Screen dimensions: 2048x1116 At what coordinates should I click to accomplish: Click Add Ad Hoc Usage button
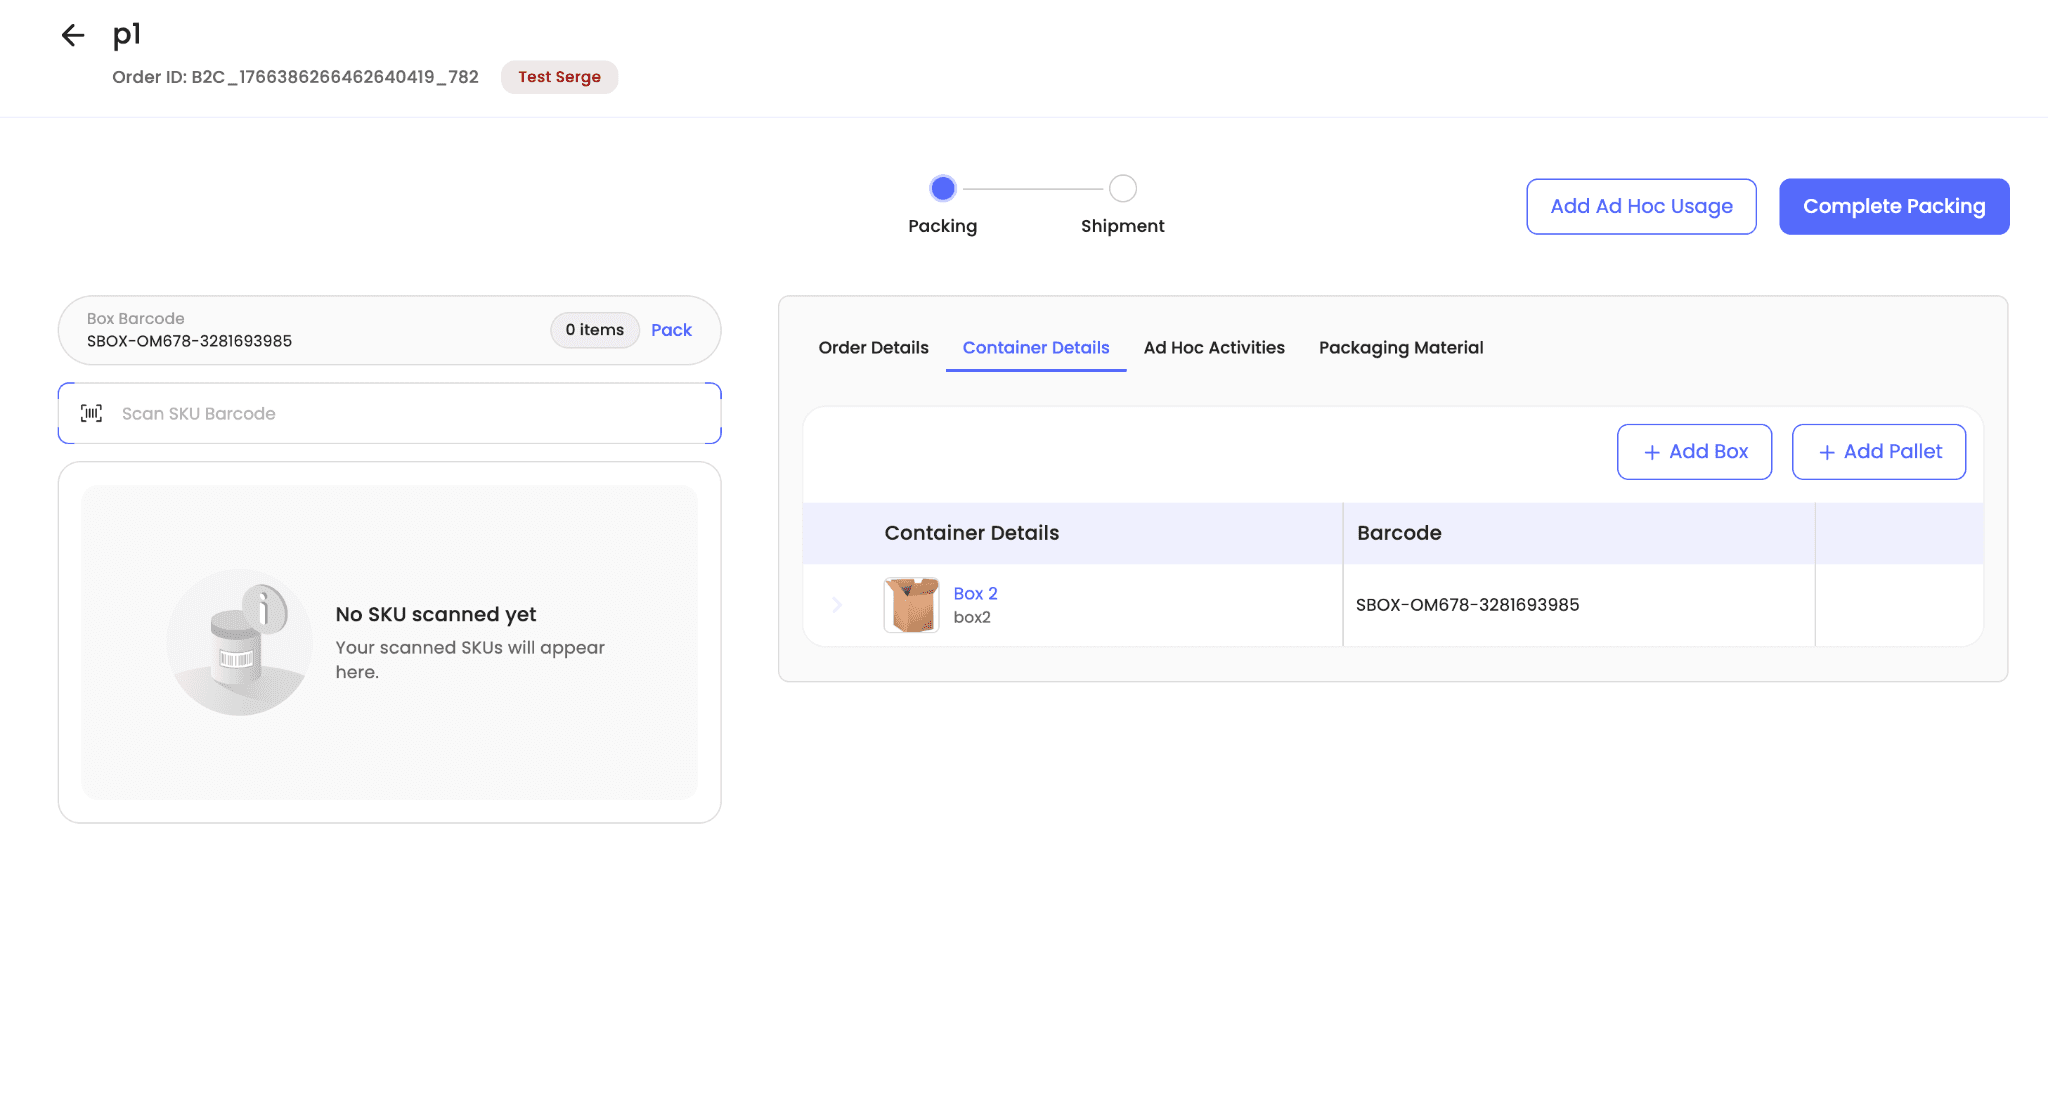[1640, 207]
